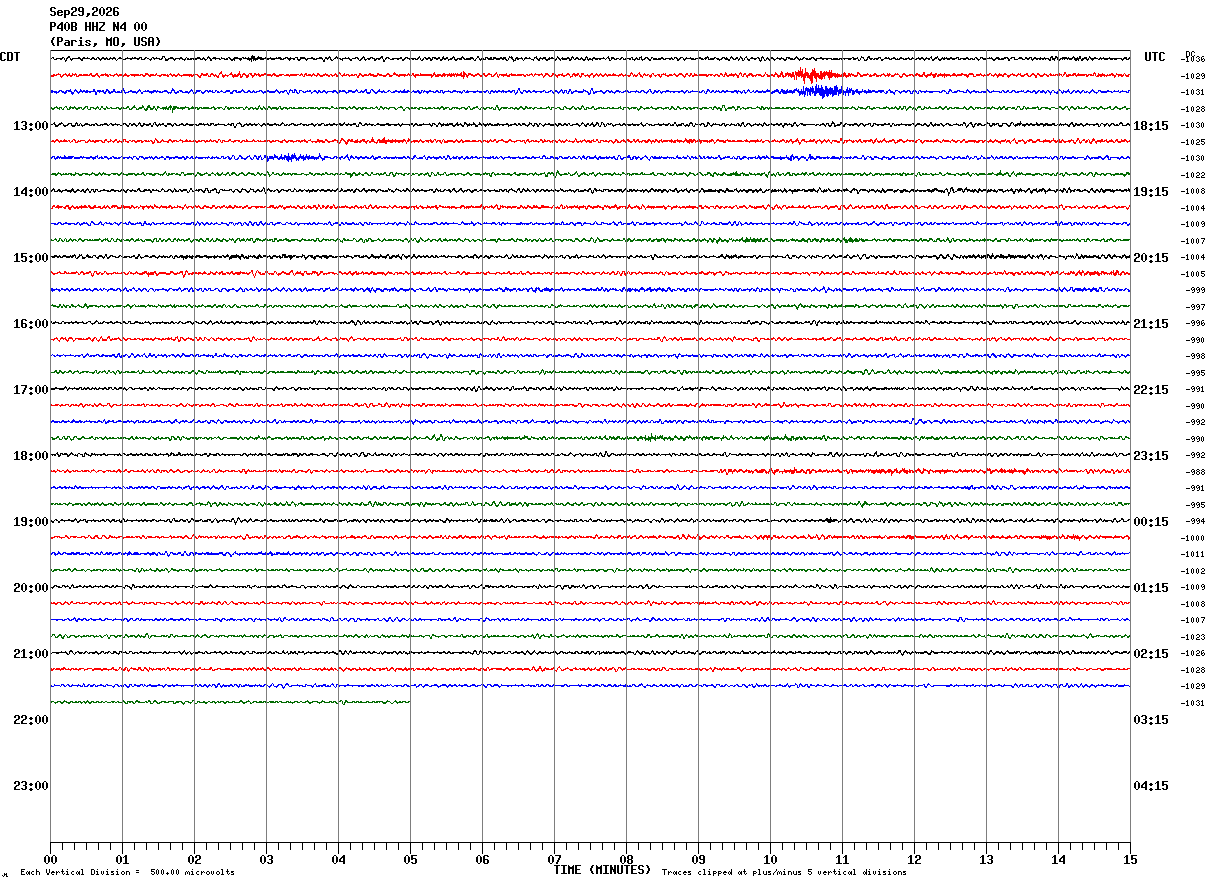Click the 15 minute axis tick label

[x=1130, y=860]
